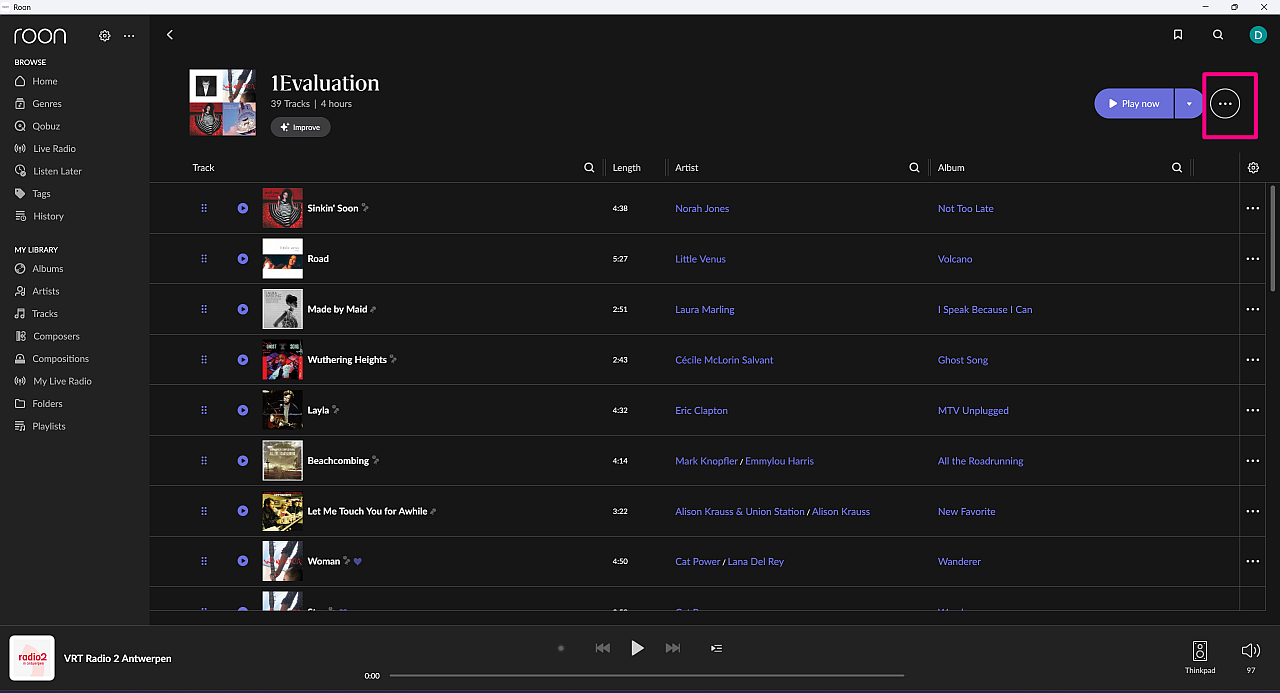Open more options for the Layla track
The image size is (1280, 693).
coord(1252,410)
